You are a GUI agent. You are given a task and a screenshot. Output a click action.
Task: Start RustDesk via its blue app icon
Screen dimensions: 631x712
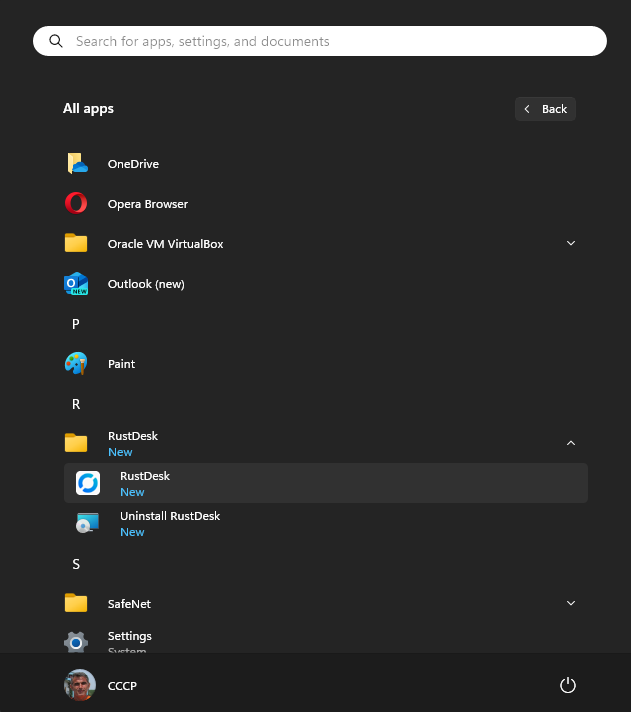(x=88, y=483)
